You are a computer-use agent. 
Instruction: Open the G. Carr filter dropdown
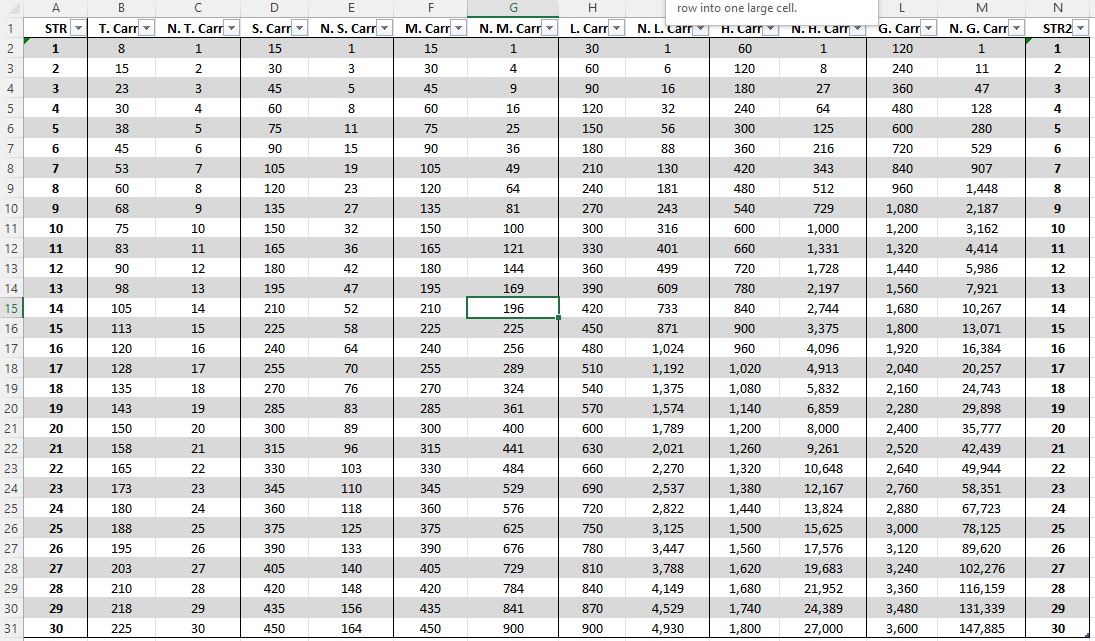(928, 29)
